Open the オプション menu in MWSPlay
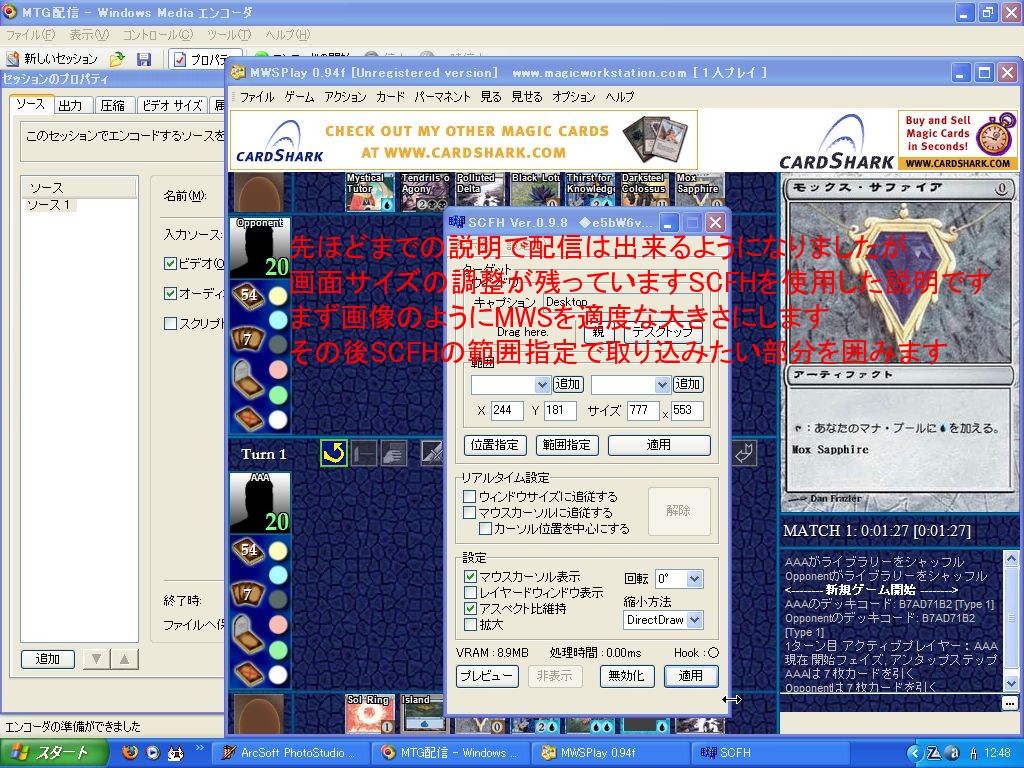Viewport: 1024px width, 768px height. (573, 97)
